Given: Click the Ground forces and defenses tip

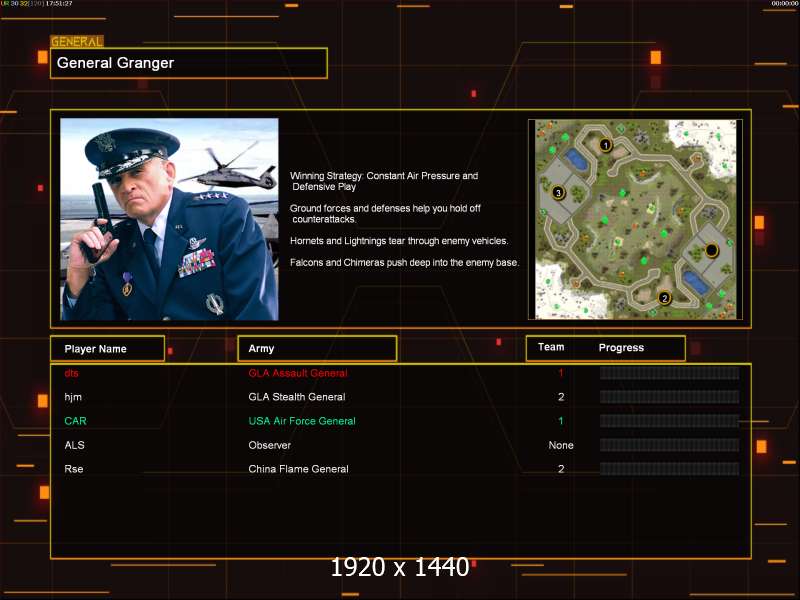Looking at the screenshot, I should point(385,214).
